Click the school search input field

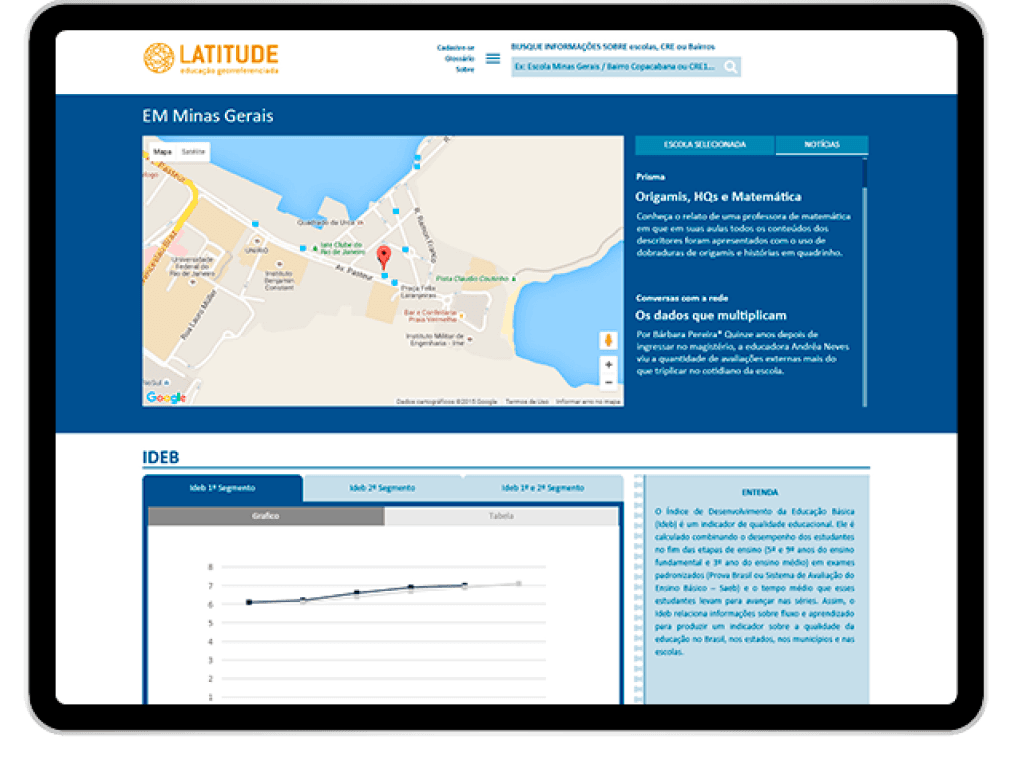click(615, 67)
